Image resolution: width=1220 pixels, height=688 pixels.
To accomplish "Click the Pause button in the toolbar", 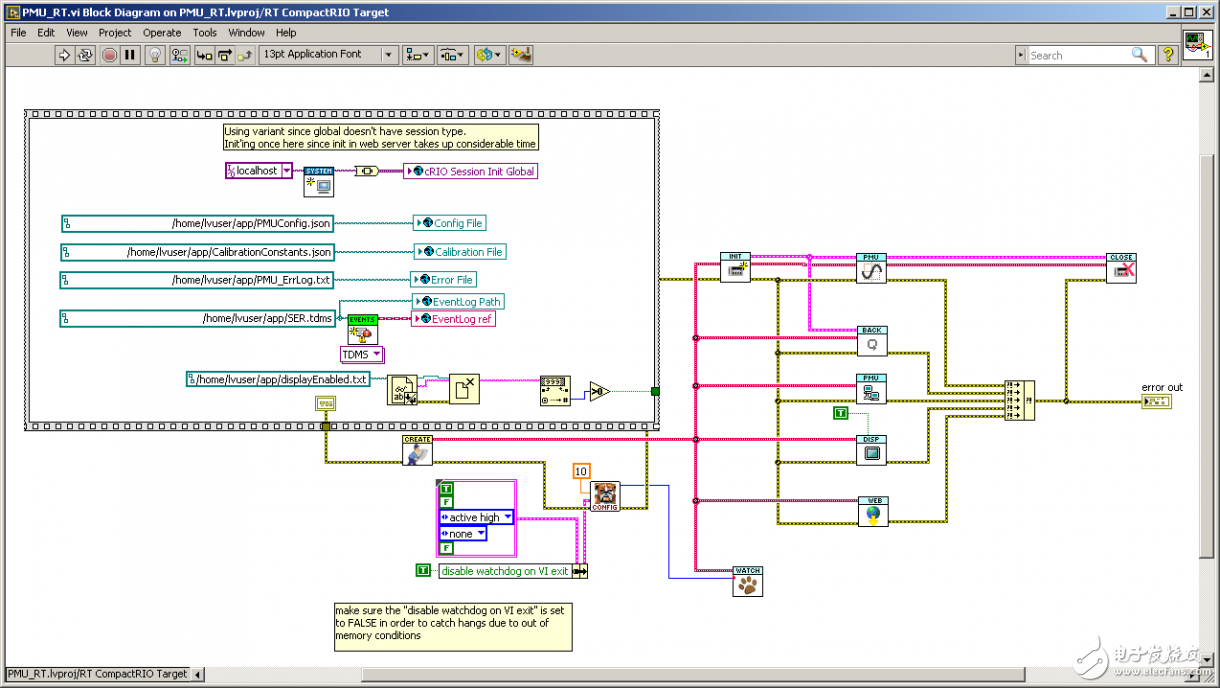I will (130, 55).
